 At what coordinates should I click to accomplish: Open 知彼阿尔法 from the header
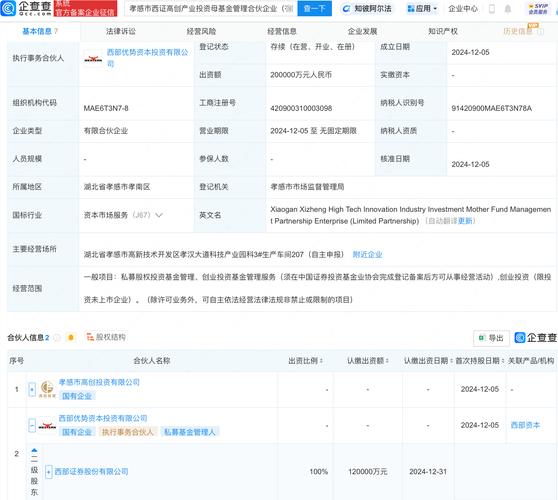click(x=367, y=9)
